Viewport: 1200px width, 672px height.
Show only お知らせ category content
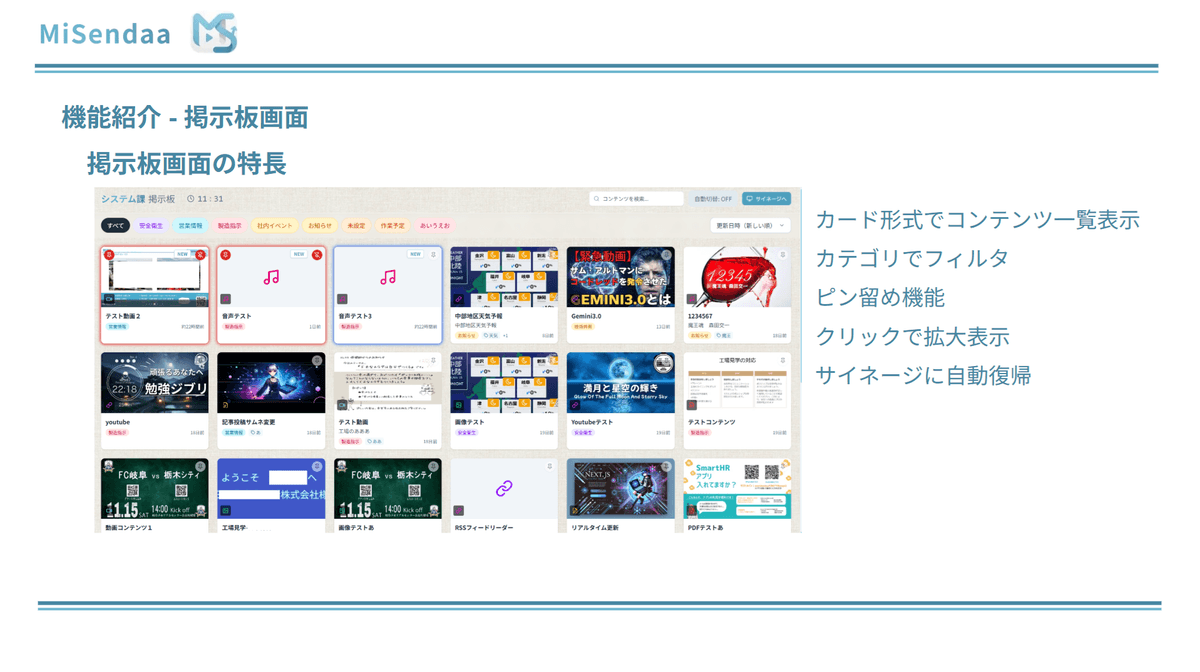coord(319,226)
